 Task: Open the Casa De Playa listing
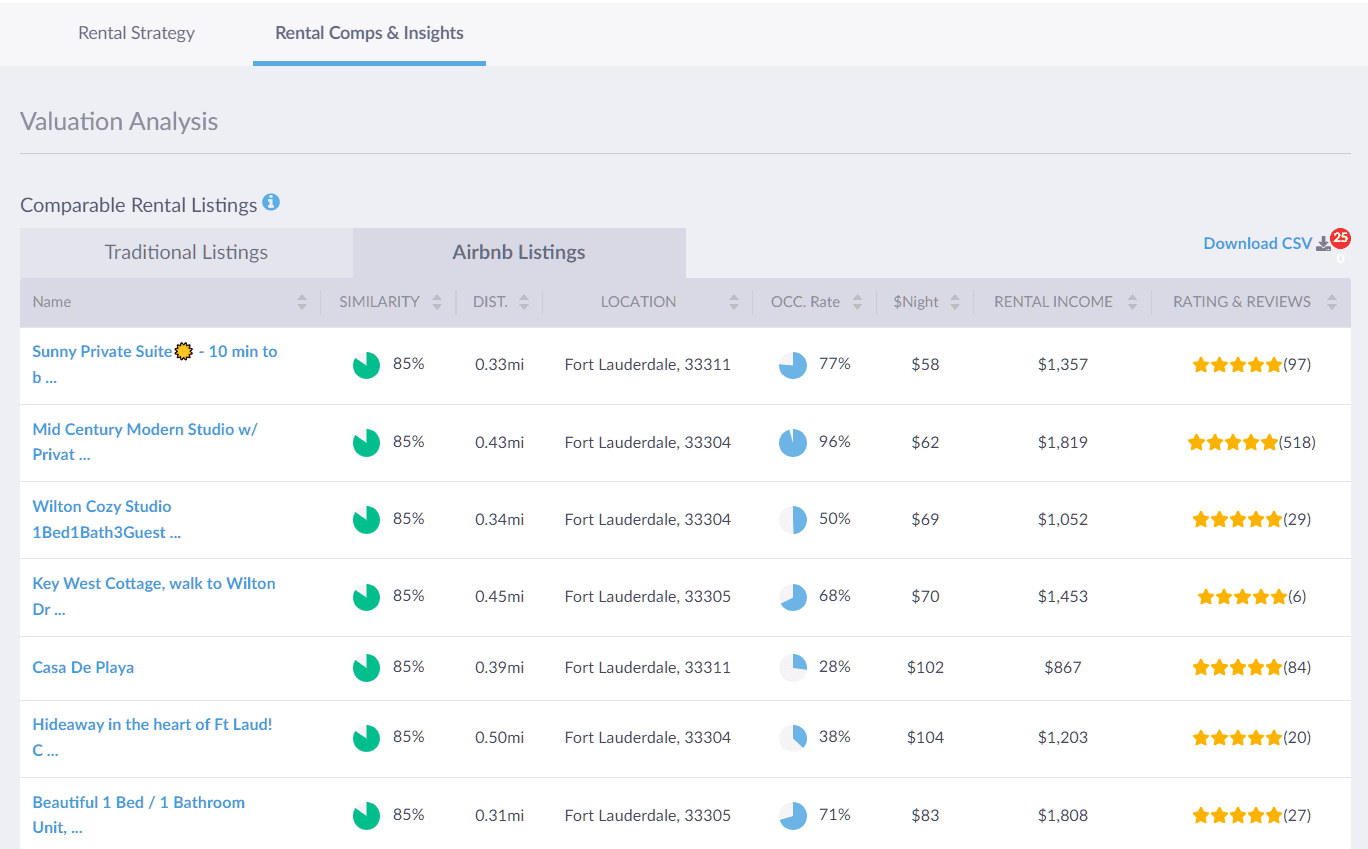click(x=83, y=667)
